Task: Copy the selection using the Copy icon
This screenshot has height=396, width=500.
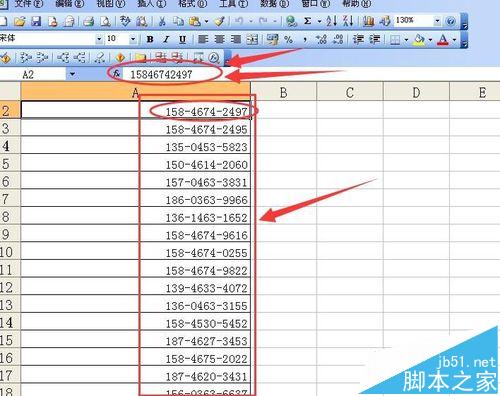Action: tap(178, 22)
